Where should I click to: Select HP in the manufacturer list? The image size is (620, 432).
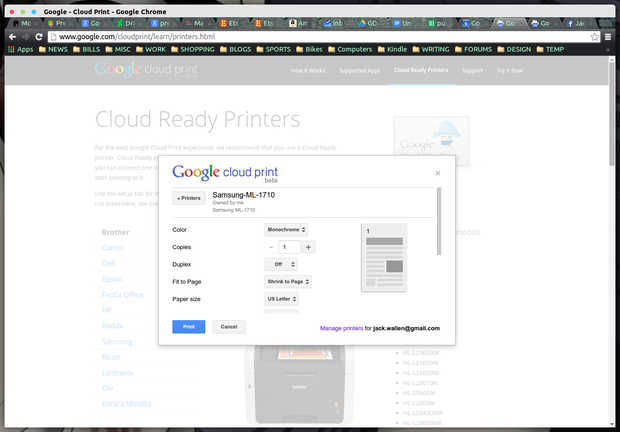107,310
